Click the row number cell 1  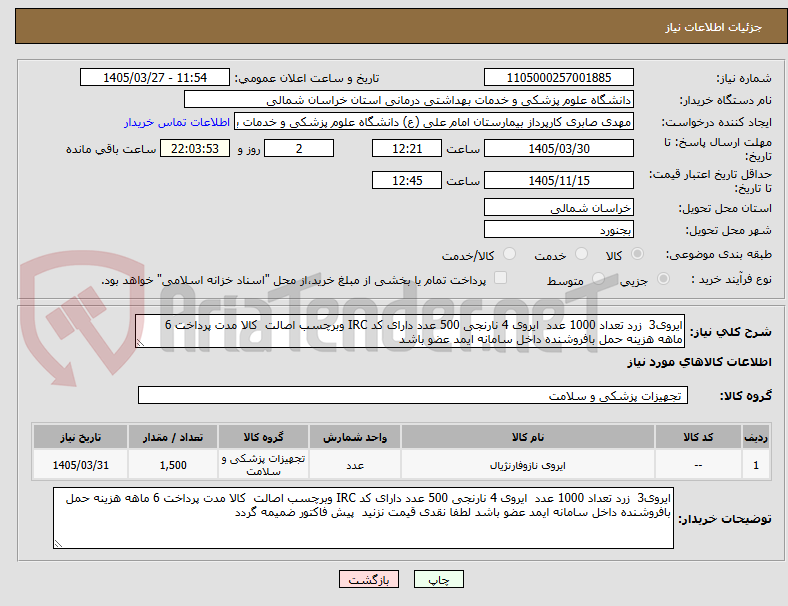coord(755,465)
